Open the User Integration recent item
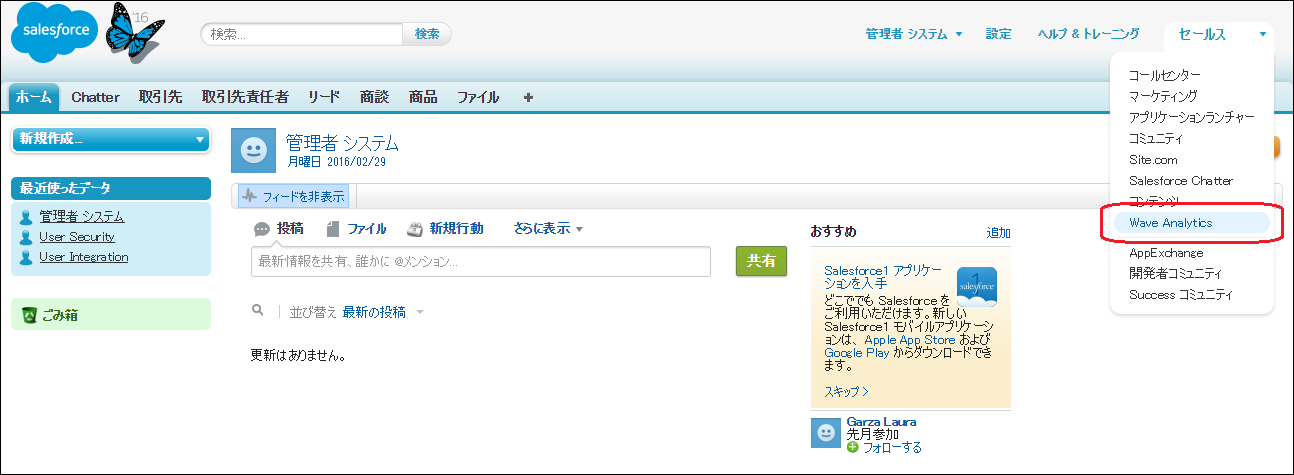Viewport: 1294px width, 475px height. [84, 257]
